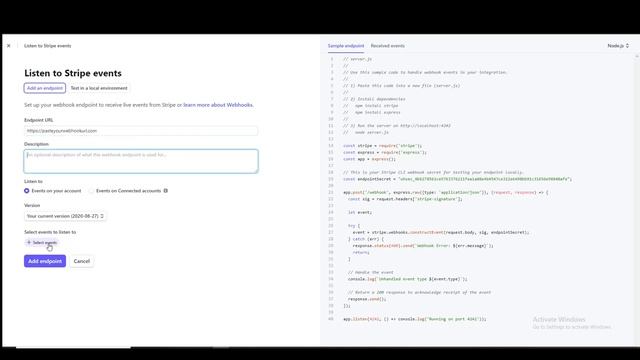Screen dimensions: 640x360
Task: Switch to Test in a local environment tab
Action: point(99,88)
